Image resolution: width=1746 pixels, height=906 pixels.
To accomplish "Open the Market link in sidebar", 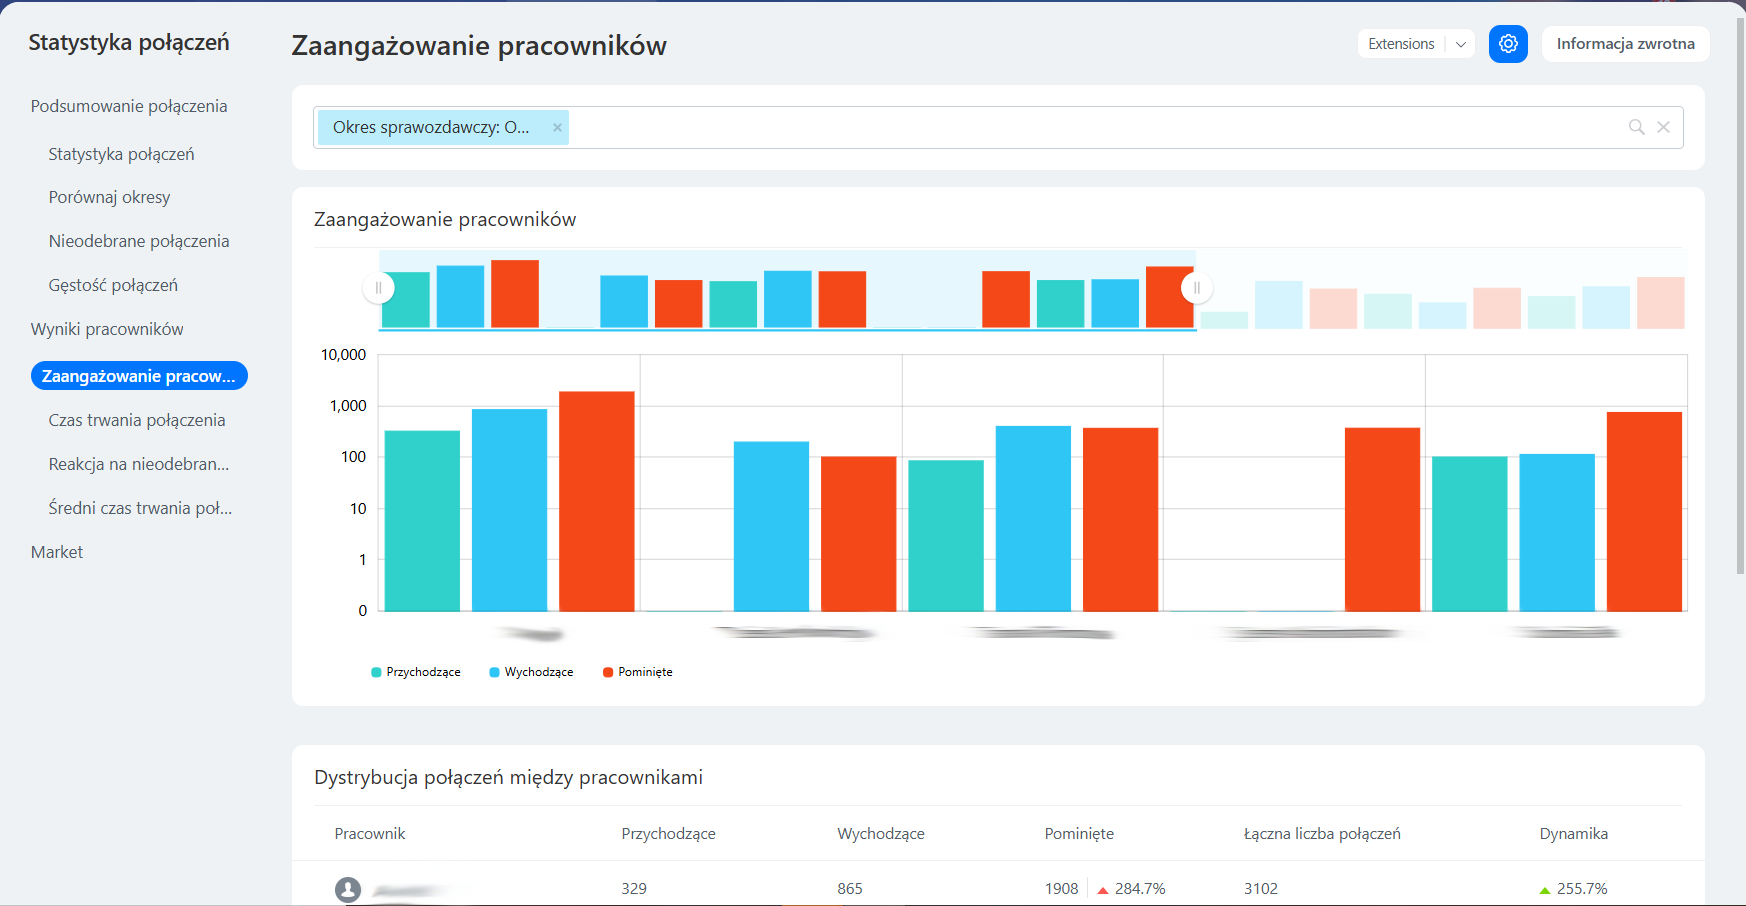I will (x=57, y=552).
